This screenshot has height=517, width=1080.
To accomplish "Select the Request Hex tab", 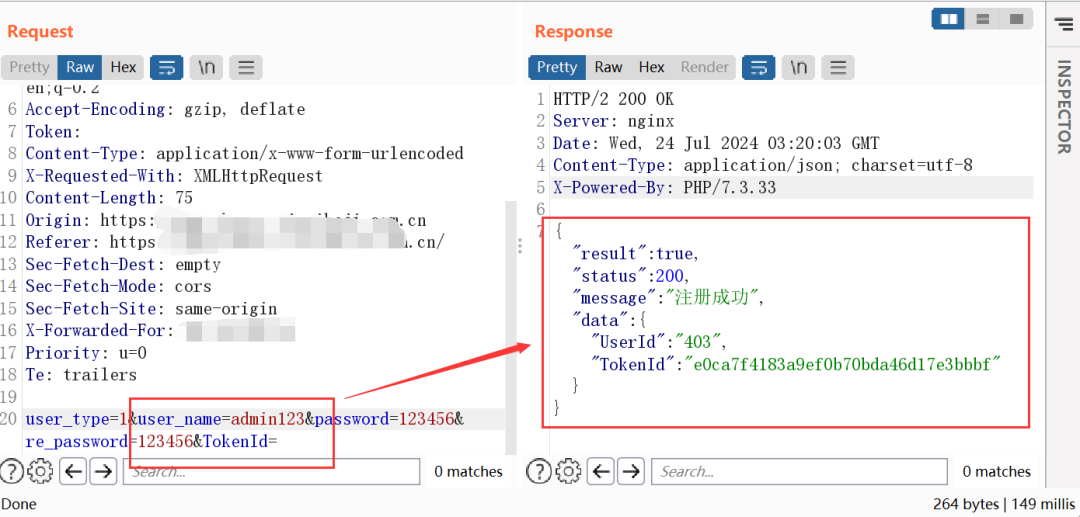I will tap(123, 67).
